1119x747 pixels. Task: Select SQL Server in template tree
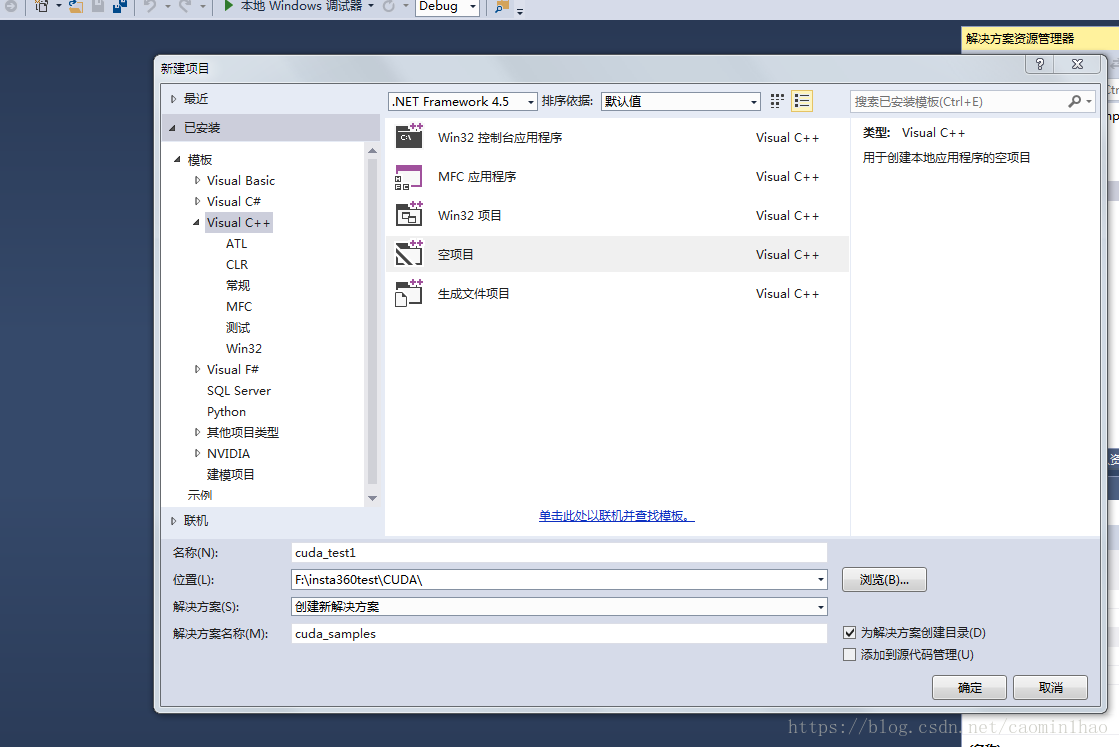(x=239, y=390)
